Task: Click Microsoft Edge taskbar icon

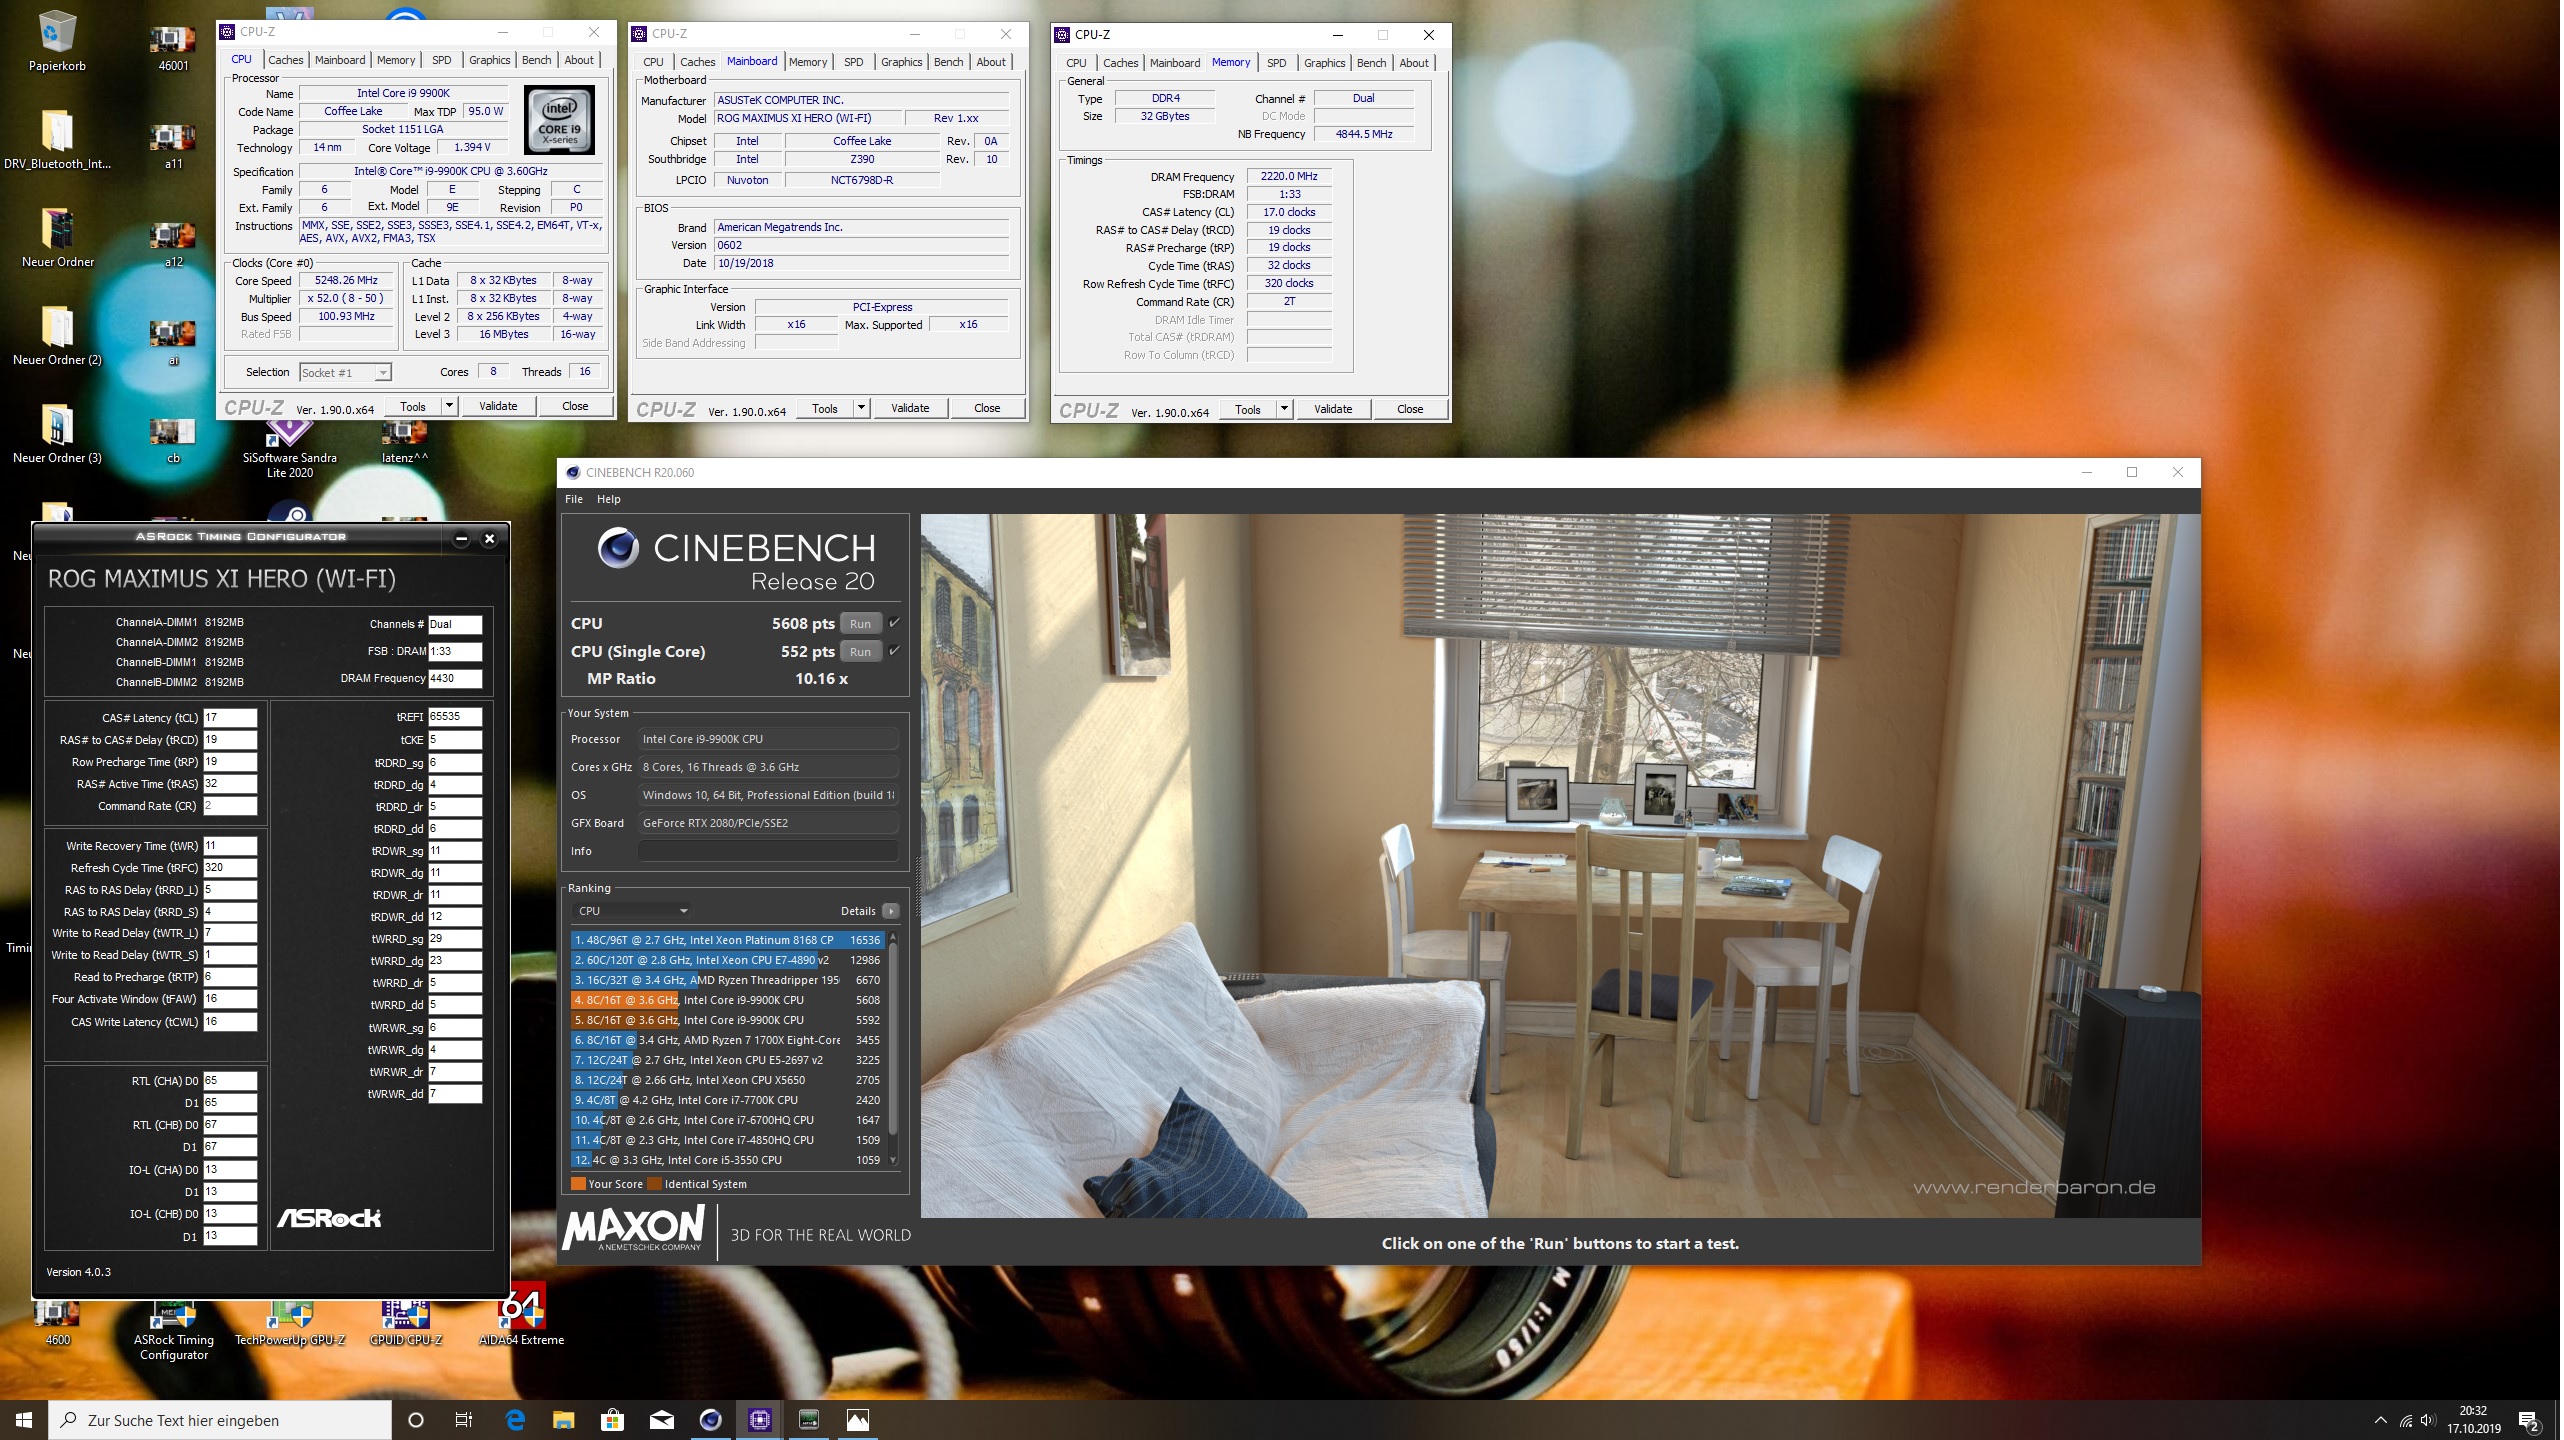Action: [x=515, y=1420]
